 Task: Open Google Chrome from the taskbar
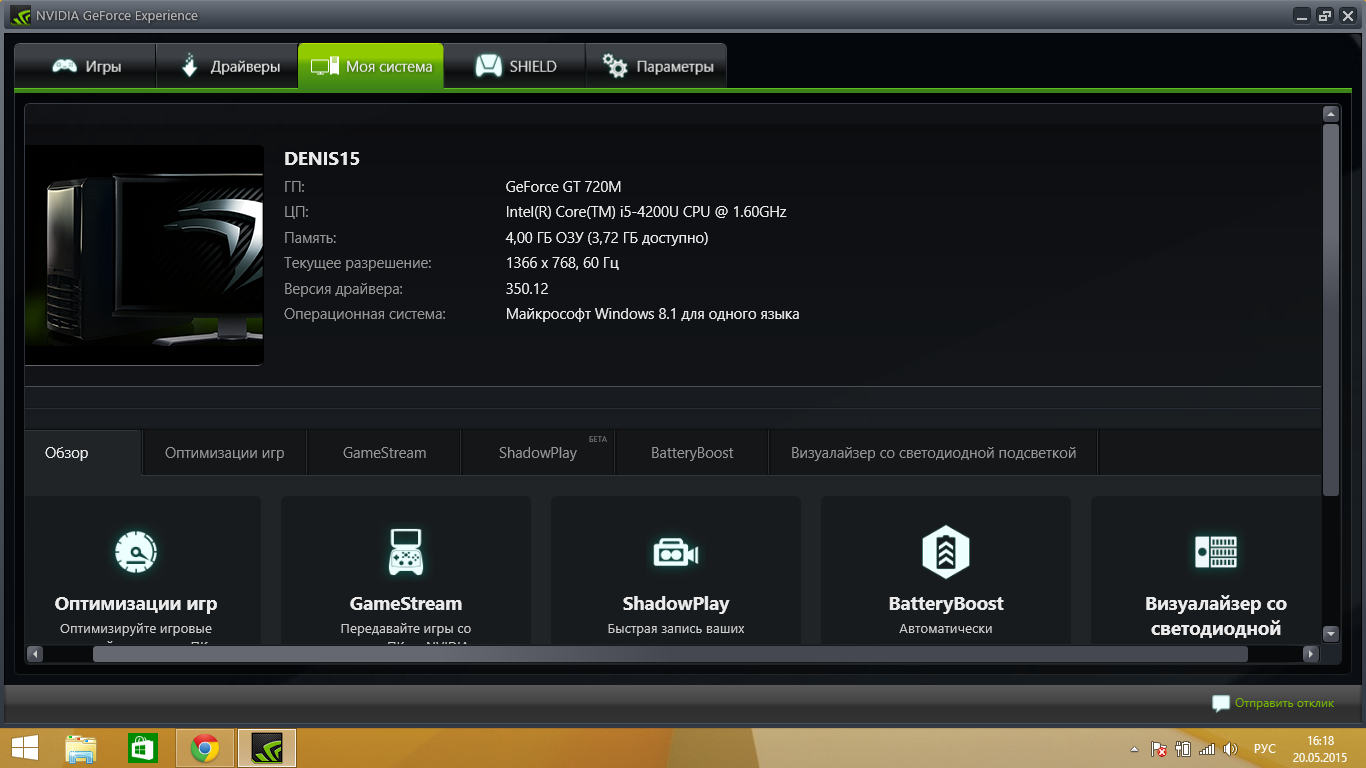[x=205, y=748]
